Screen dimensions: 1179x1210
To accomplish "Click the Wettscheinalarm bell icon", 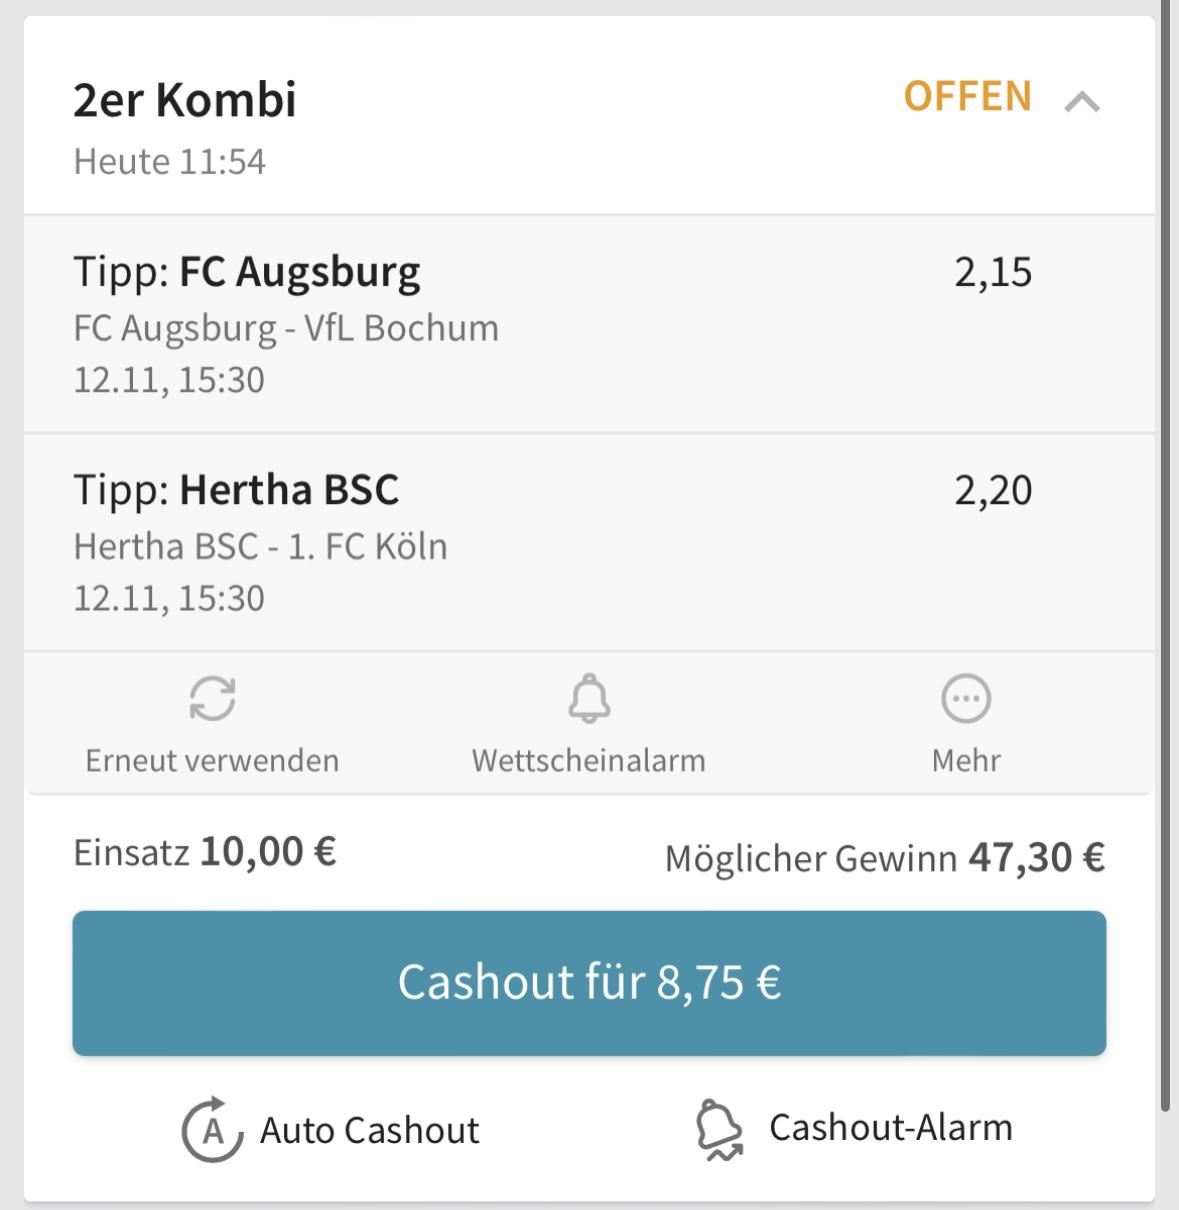I will pyautogui.click(x=589, y=698).
